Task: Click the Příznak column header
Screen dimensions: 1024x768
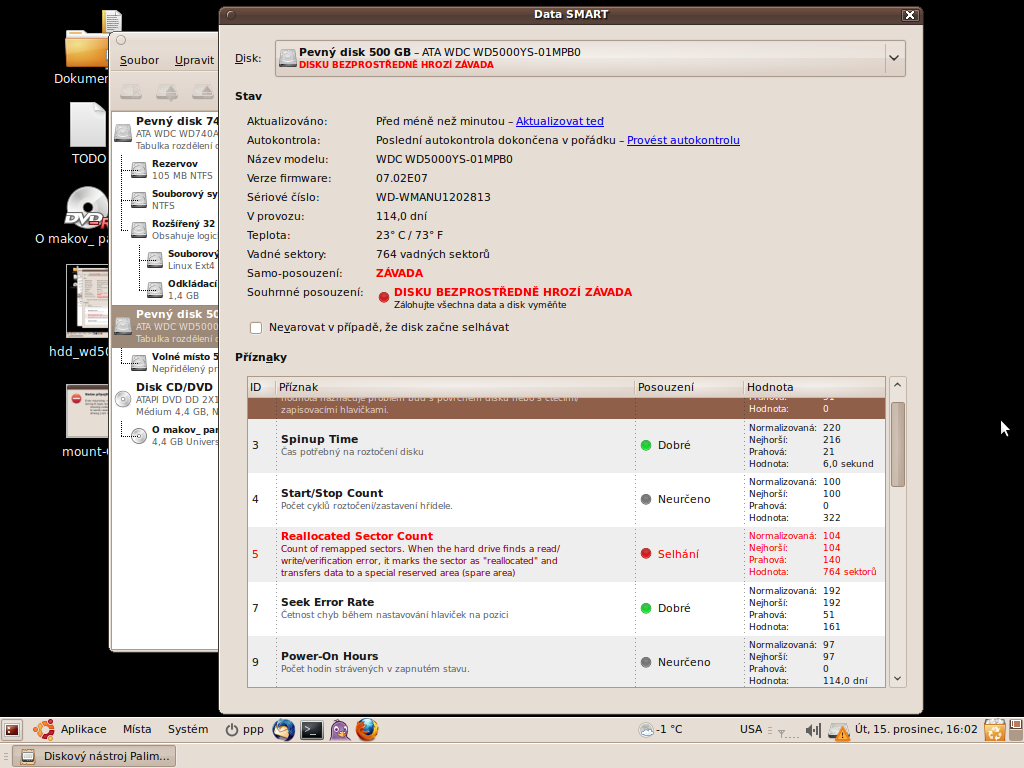Action: pos(455,387)
